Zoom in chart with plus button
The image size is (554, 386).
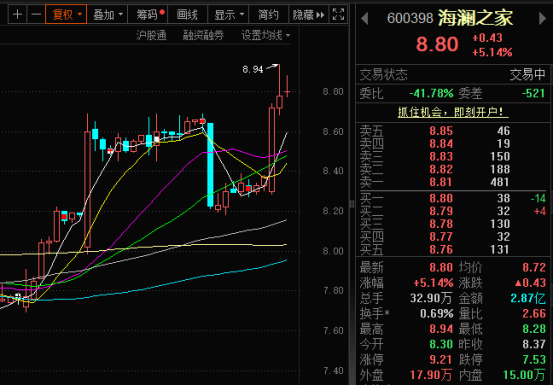[x=17, y=14]
